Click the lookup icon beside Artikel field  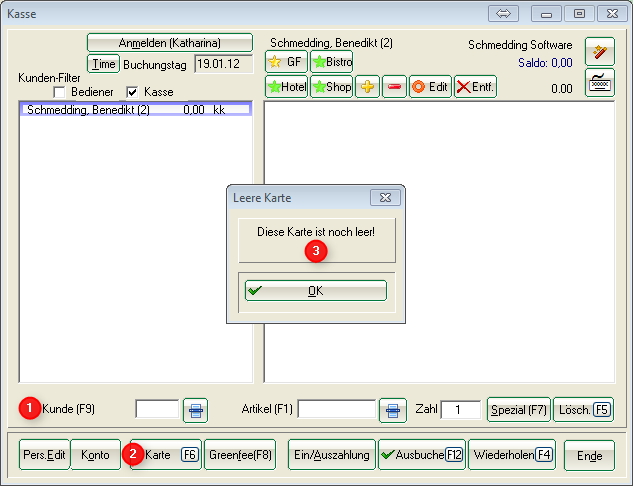click(392, 409)
